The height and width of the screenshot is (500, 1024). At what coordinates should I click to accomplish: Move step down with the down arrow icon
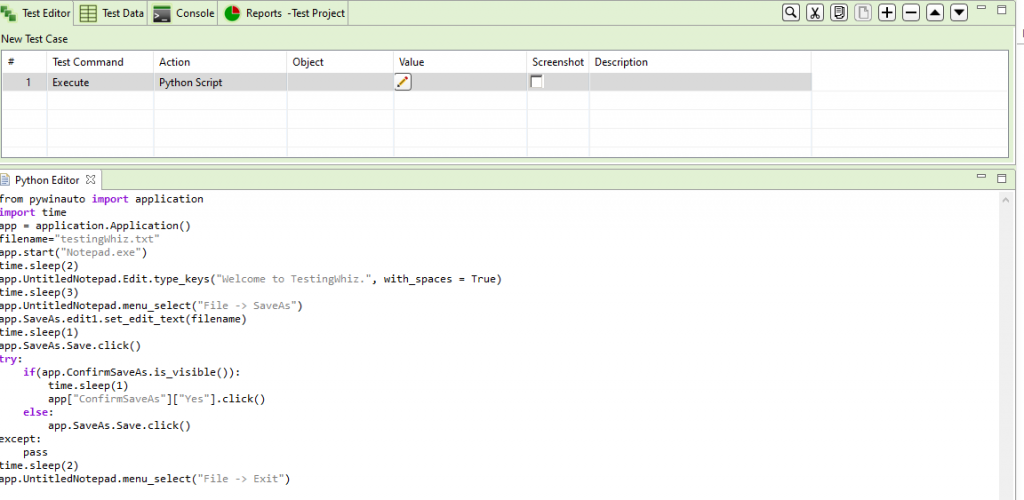pos(959,12)
